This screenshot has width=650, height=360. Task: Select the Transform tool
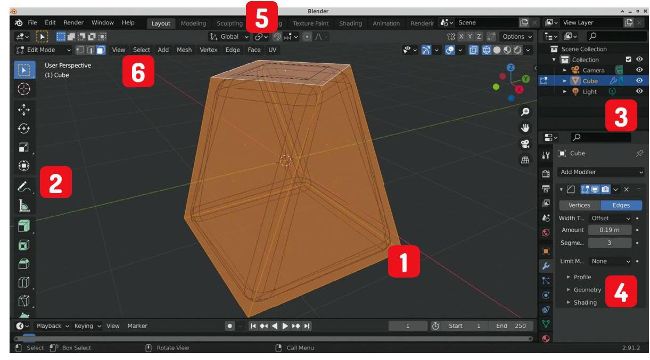(24, 165)
